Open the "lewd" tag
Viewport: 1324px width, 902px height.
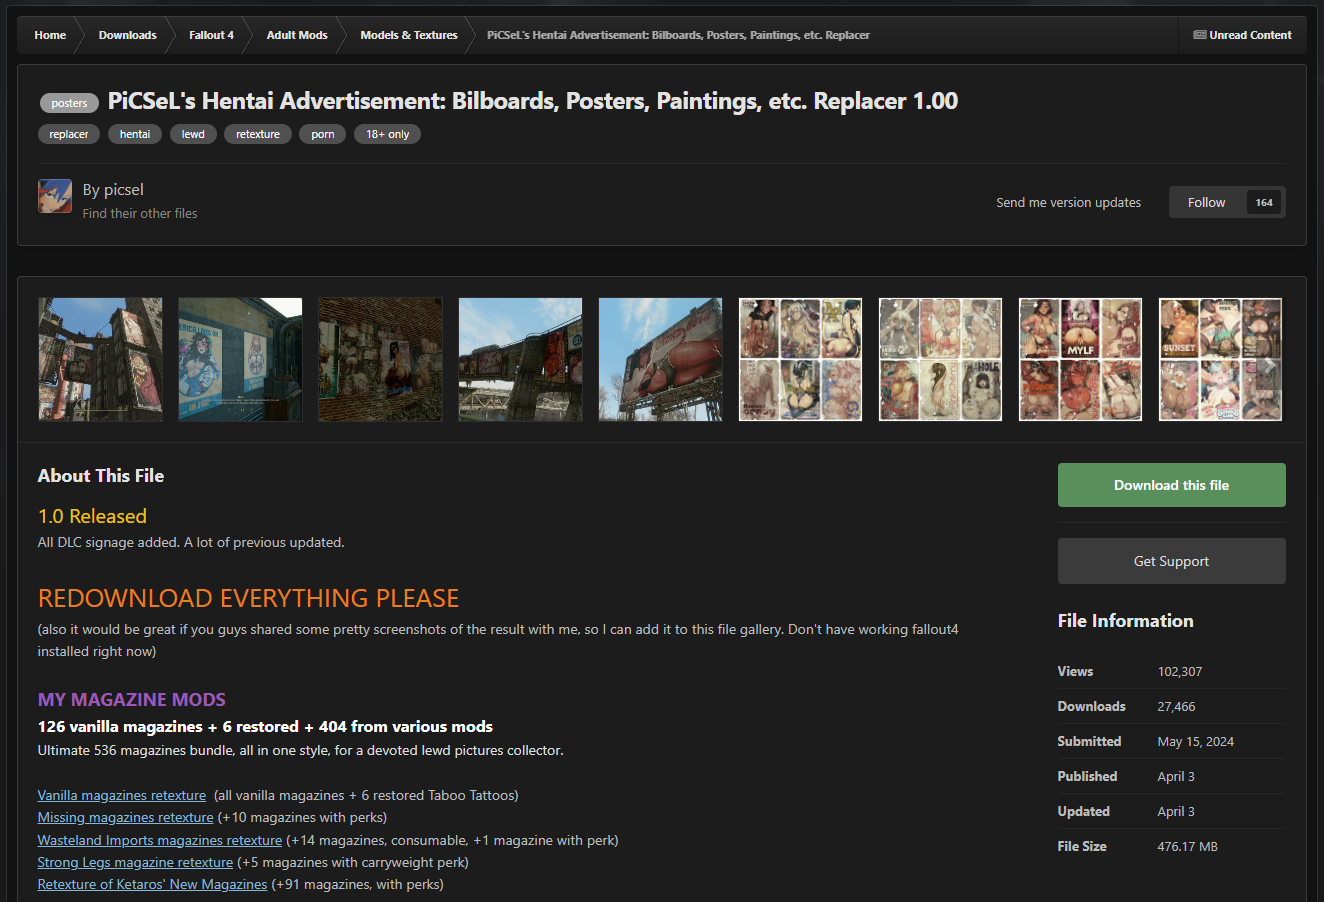tap(193, 134)
